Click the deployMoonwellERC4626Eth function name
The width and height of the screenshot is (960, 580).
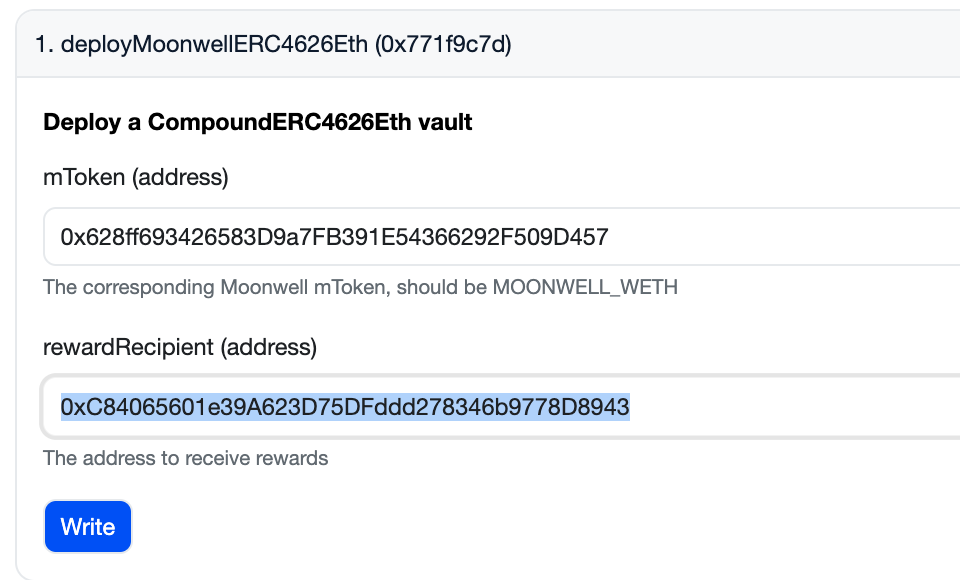(x=215, y=45)
